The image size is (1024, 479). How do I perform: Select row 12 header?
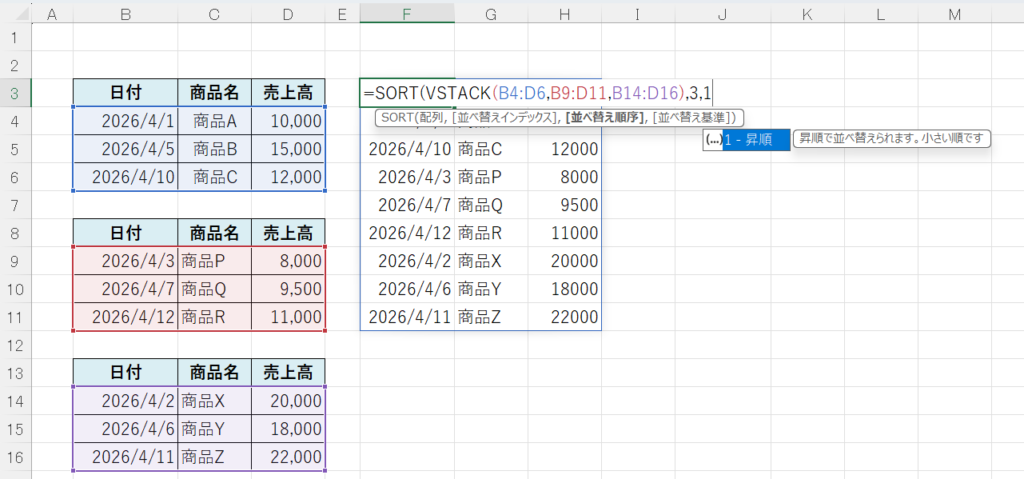click(x=16, y=345)
